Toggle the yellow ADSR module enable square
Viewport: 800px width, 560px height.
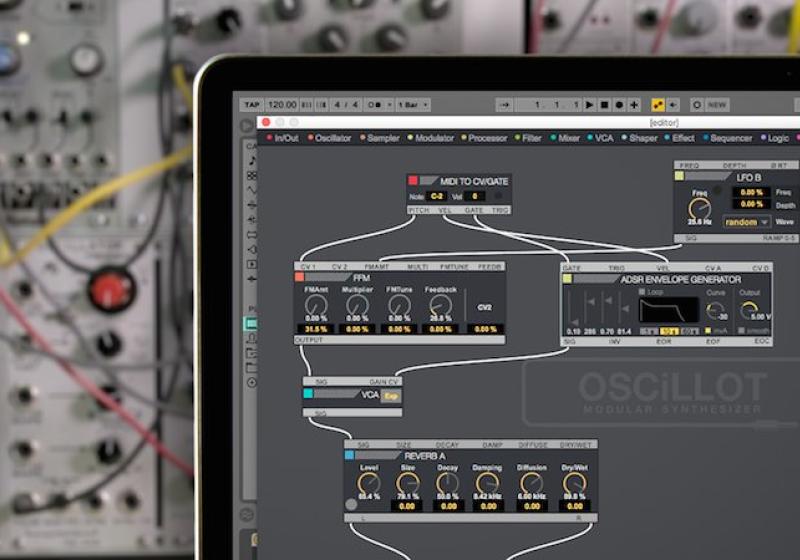[x=567, y=279]
